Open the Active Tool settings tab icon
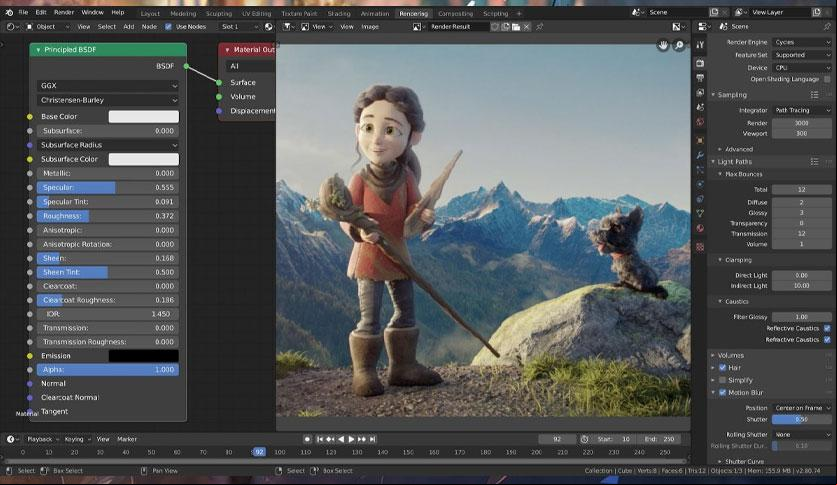Screen dimensions: 837x485 coord(700,45)
